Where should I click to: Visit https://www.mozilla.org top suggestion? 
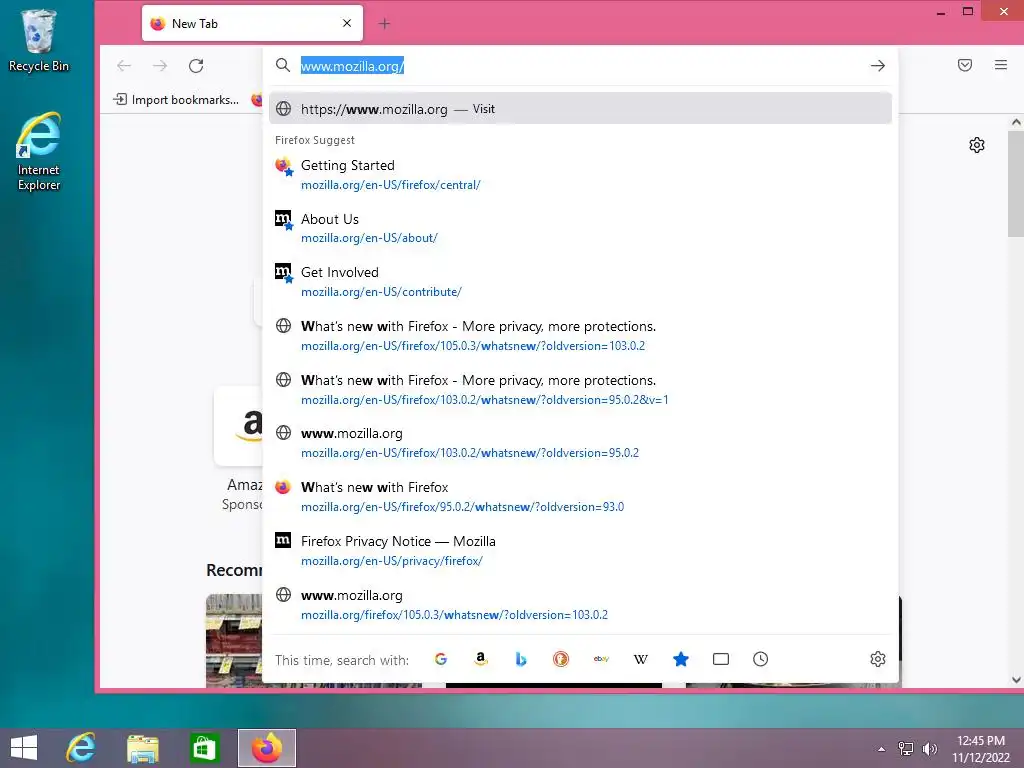[580, 108]
